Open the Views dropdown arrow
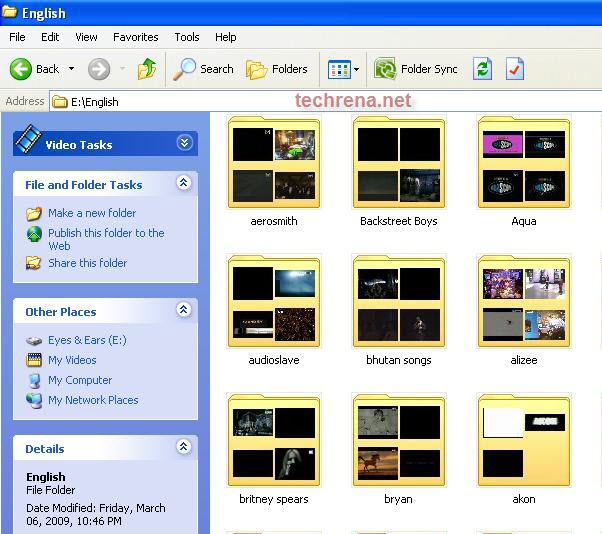This screenshot has width=602, height=534. point(356,69)
